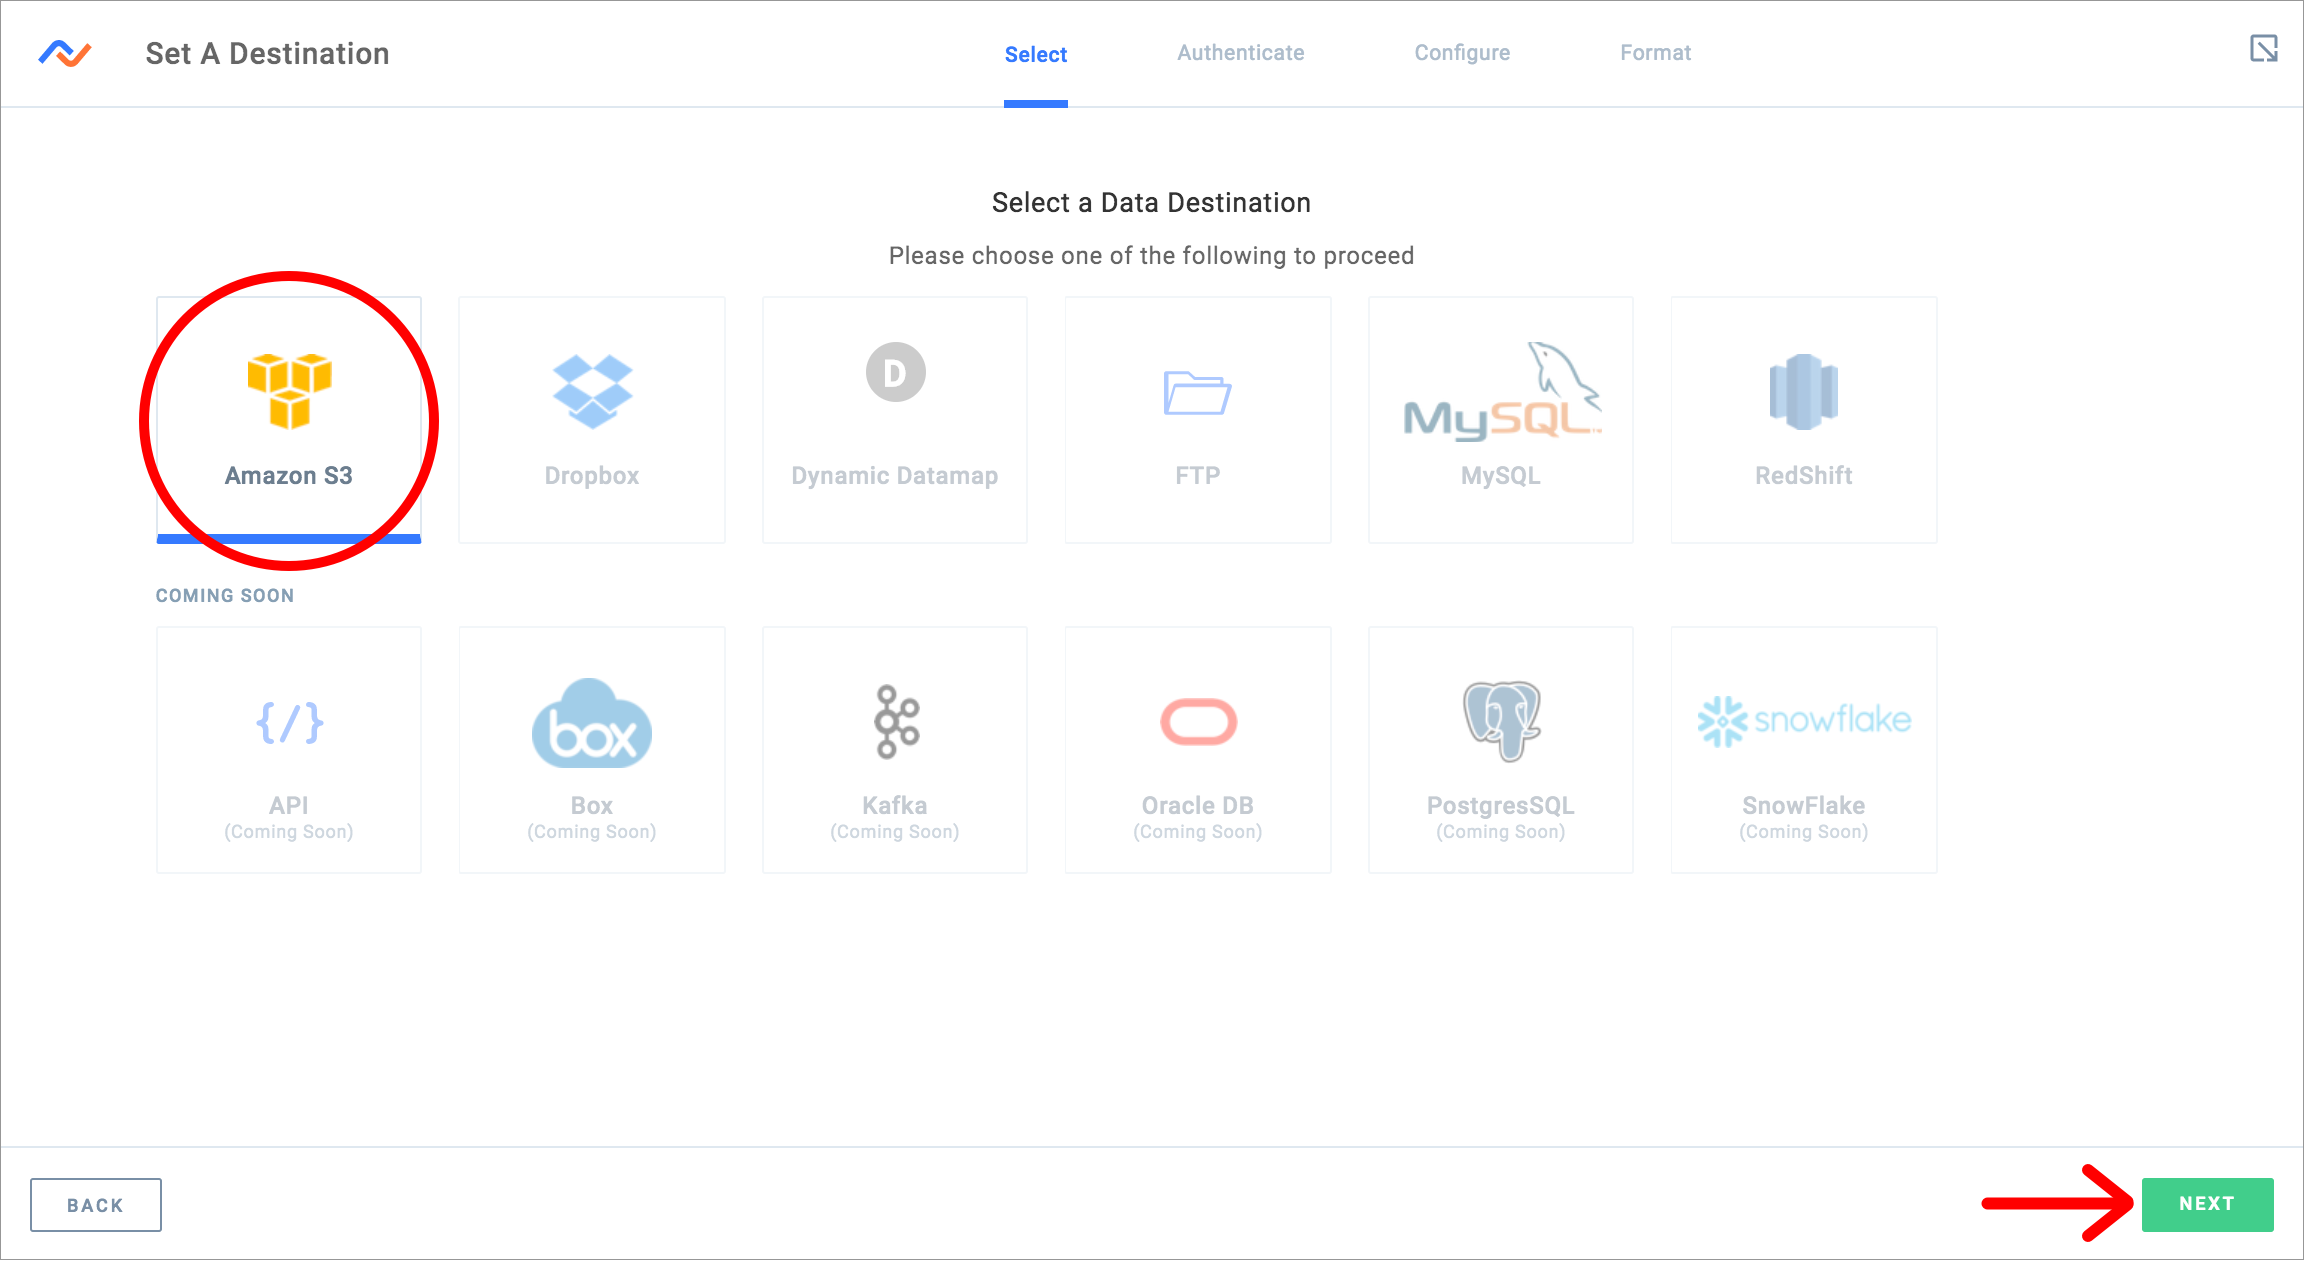Select the RedShift destination icon
The height and width of the screenshot is (1262, 2304).
click(x=1804, y=392)
